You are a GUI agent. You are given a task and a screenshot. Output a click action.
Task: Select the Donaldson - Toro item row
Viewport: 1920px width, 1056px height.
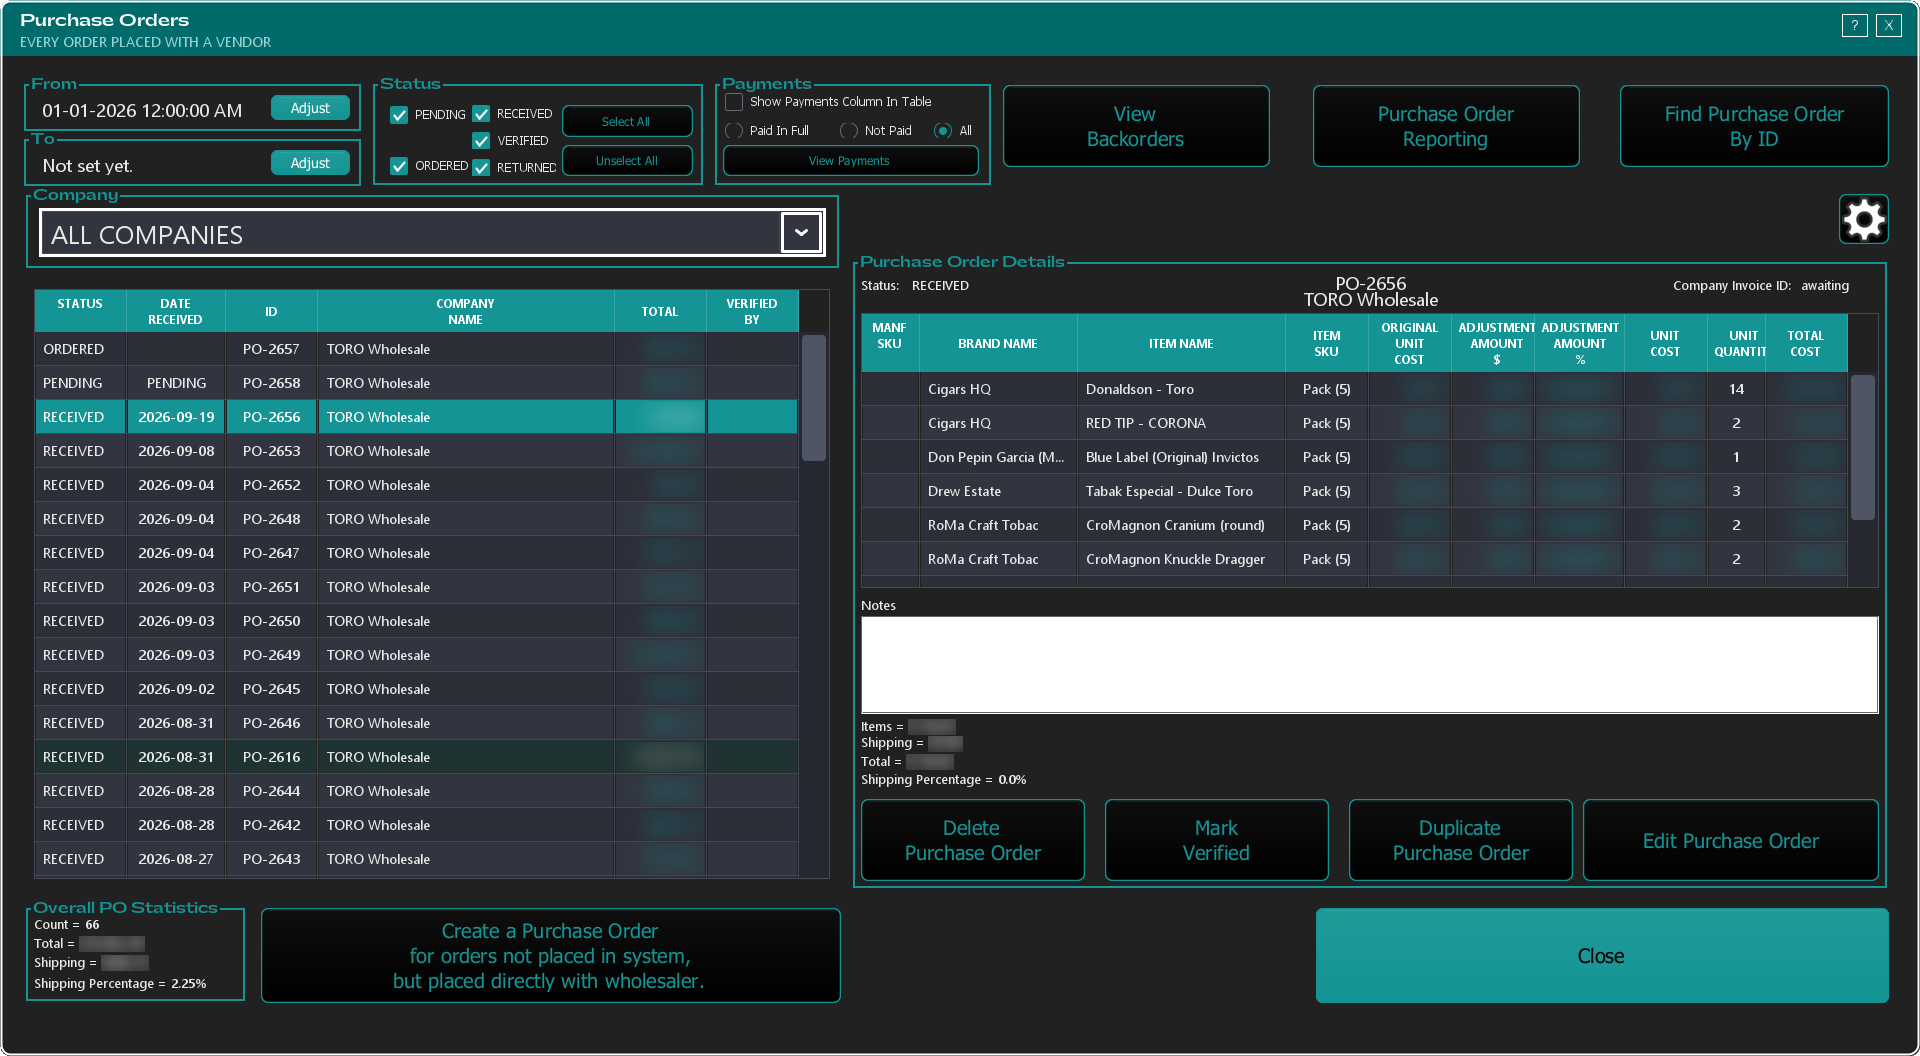pos(1354,389)
